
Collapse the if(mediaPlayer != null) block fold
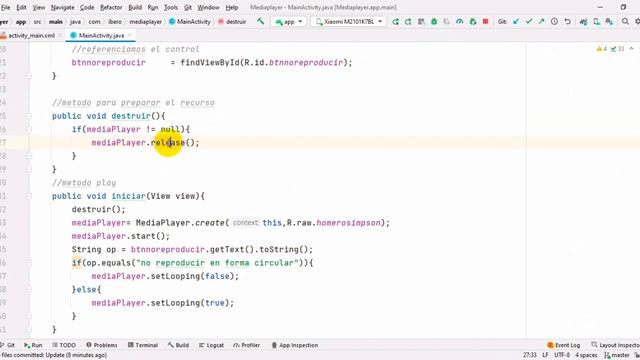click(29, 129)
